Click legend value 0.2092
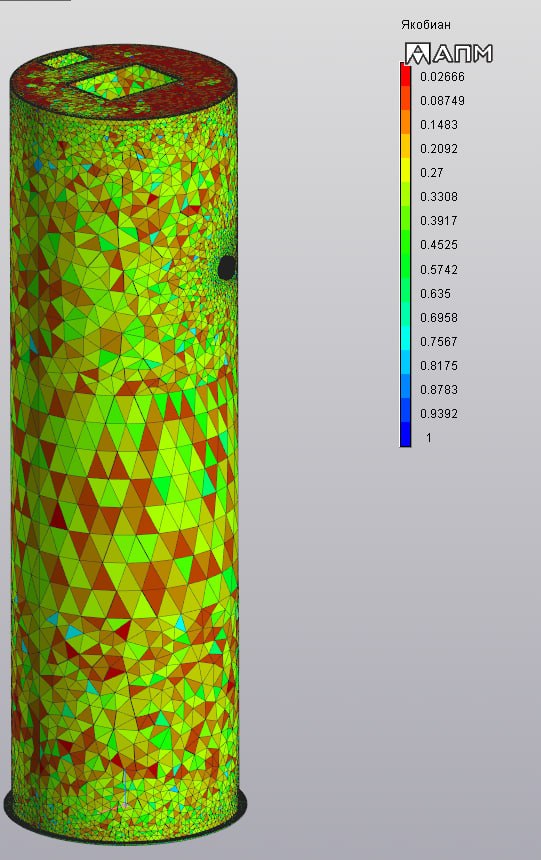Image resolution: width=541 pixels, height=860 pixels. tap(439, 149)
